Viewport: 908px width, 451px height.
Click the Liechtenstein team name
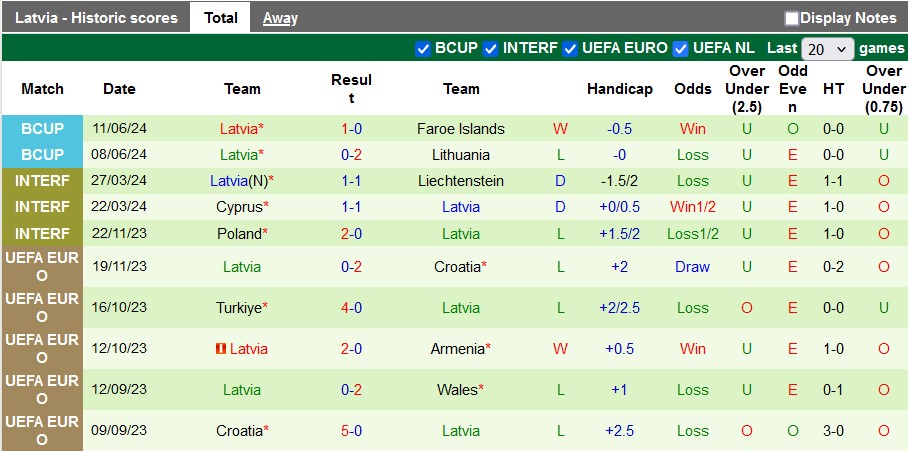pyautogui.click(x=461, y=181)
